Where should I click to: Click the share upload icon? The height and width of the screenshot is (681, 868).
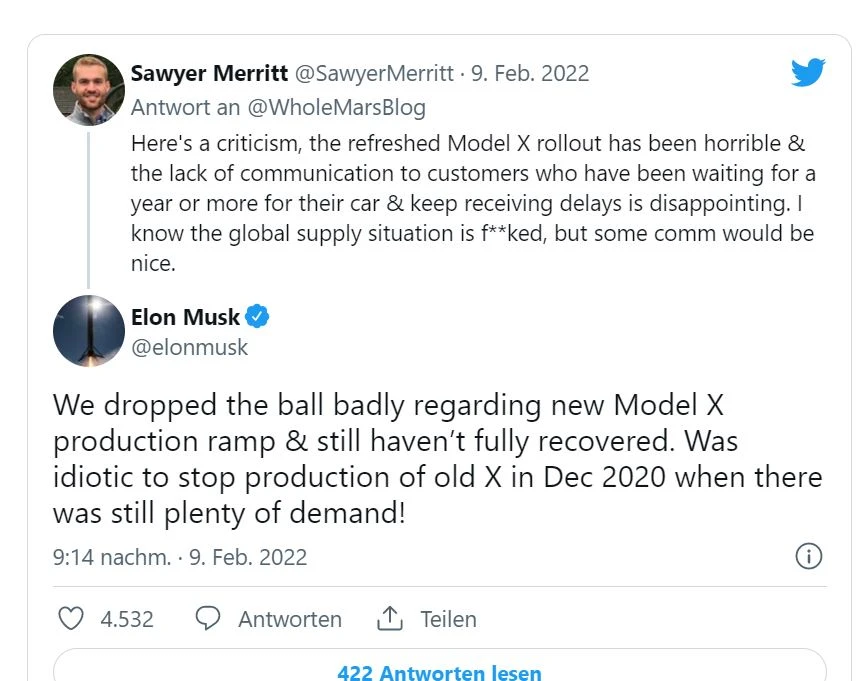389,619
